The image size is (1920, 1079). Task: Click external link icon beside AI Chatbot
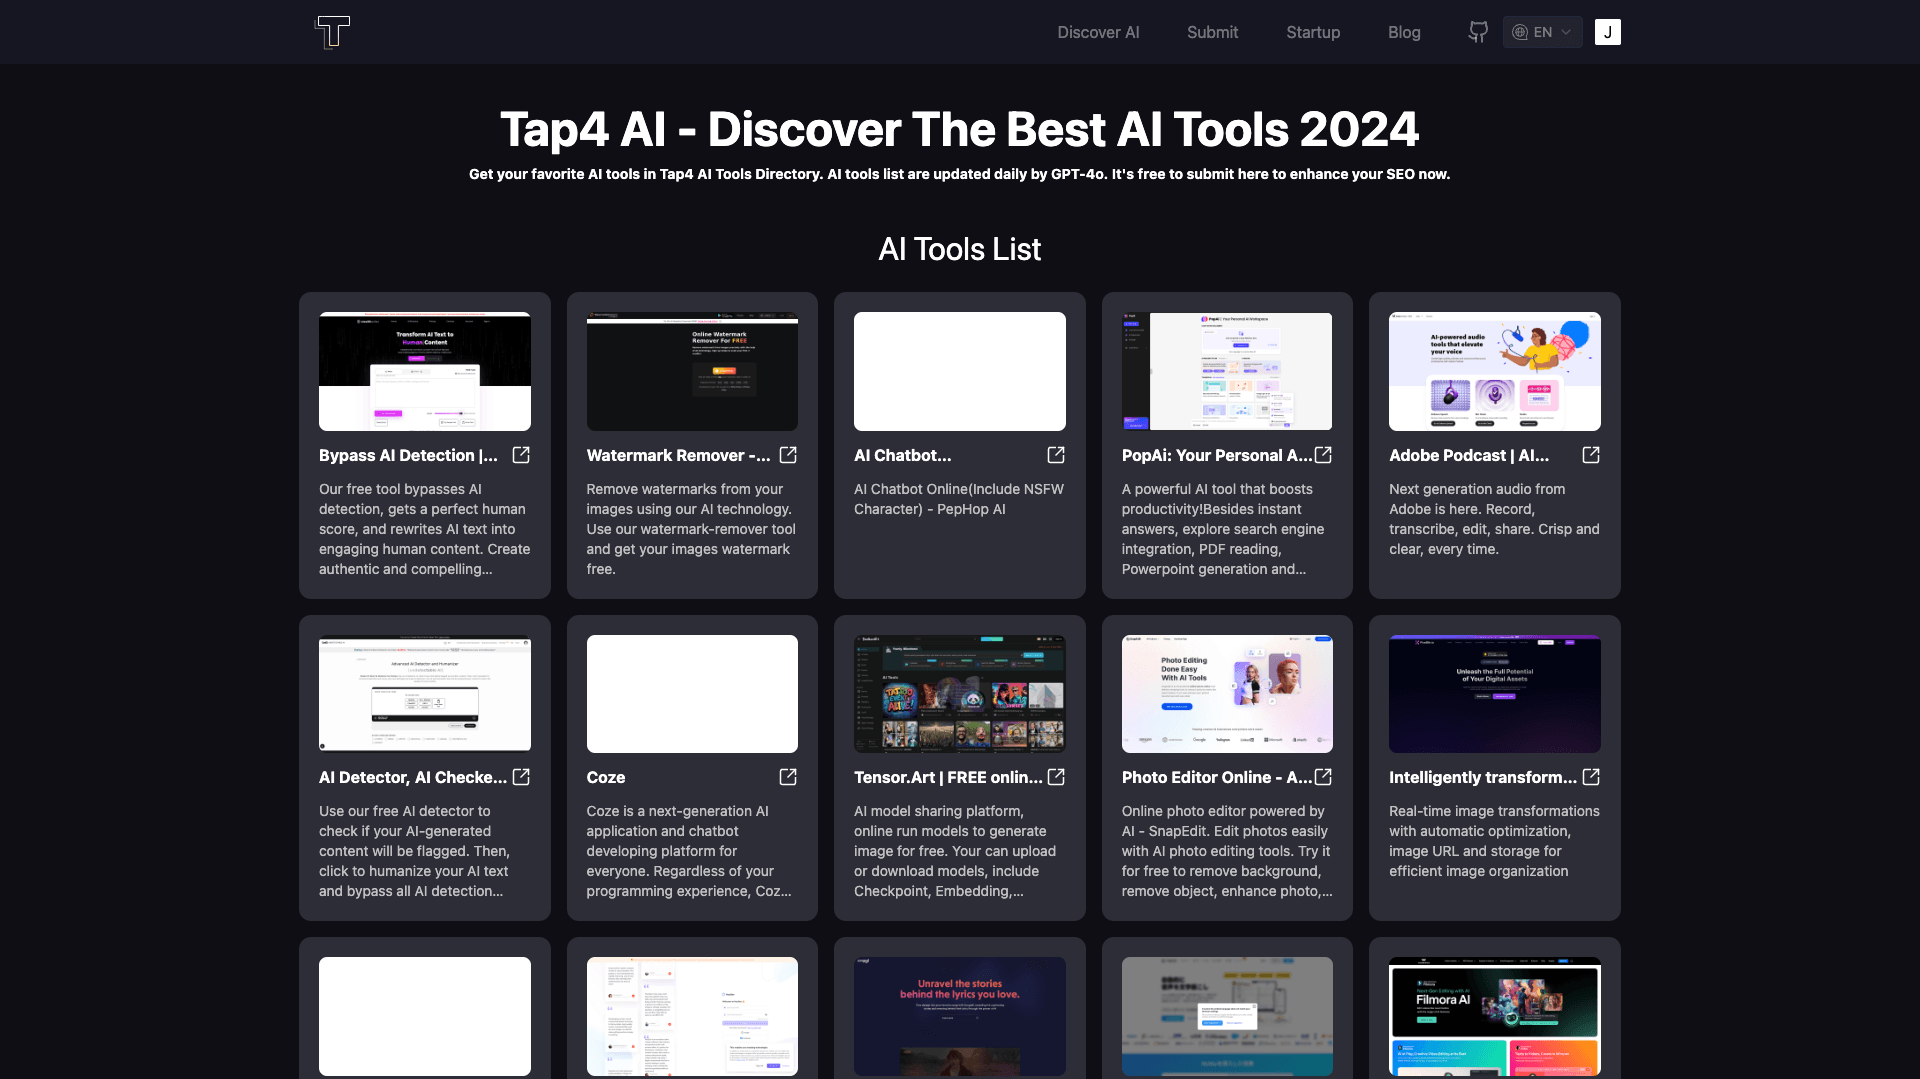pyautogui.click(x=1056, y=455)
